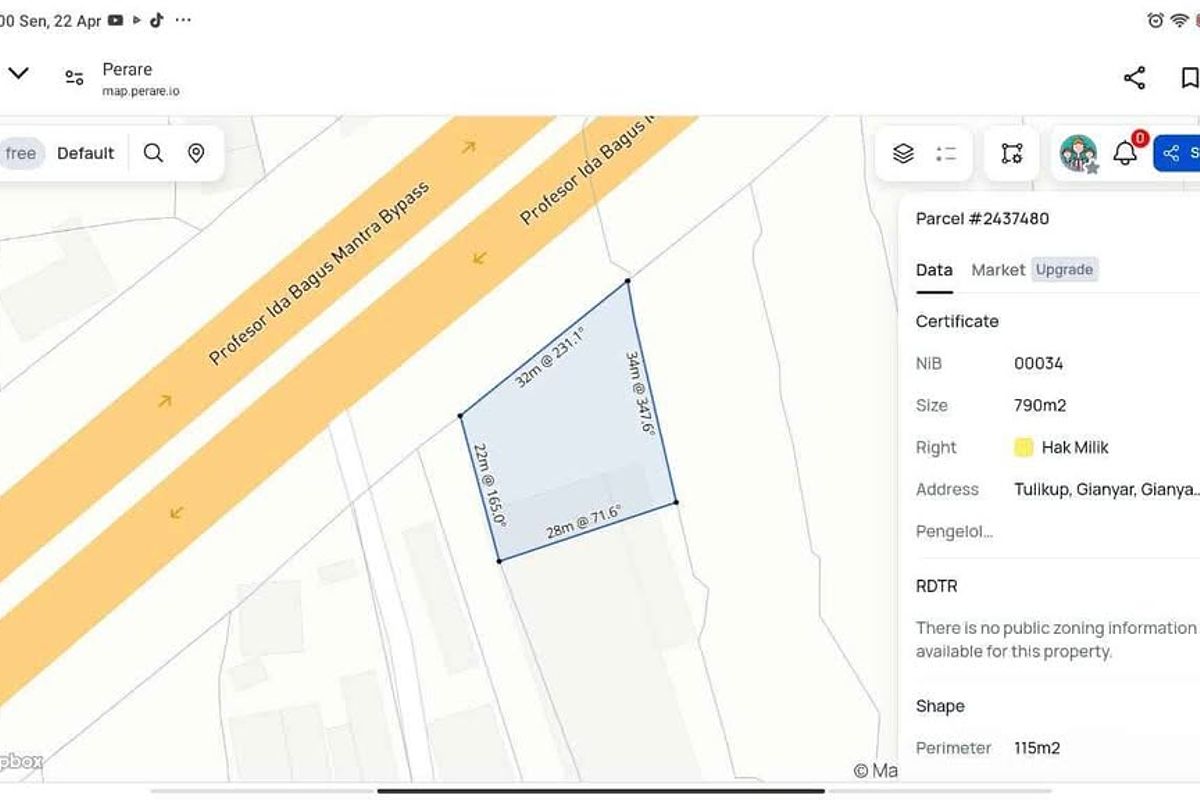The height and width of the screenshot is (800, 1200).
Task: Select the polygon draw settings tool
Action: [x=1012, y=153]
